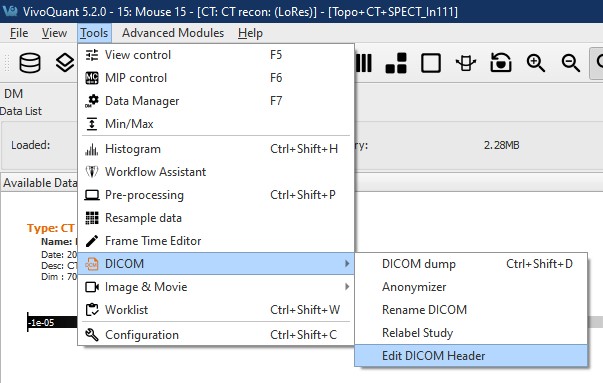Screen dimensions: 603x383
Task: Click the Histogram bars icon
Action: [92, 149]
